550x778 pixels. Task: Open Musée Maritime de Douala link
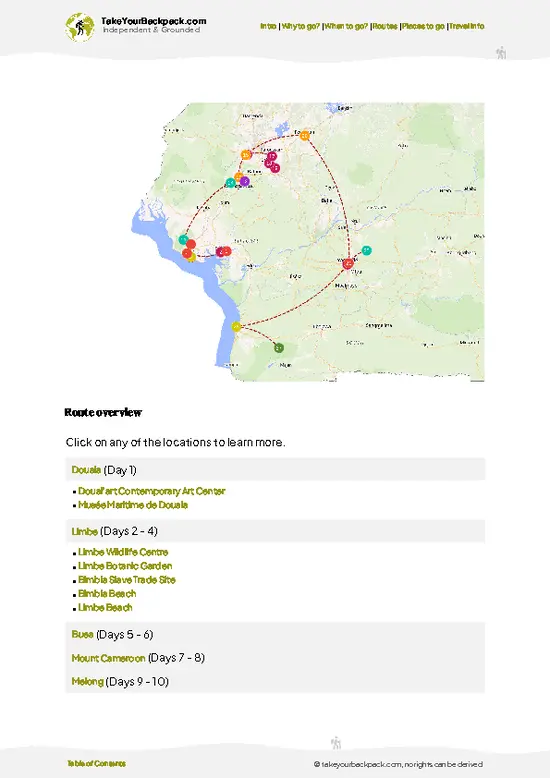tap(133, 505)
